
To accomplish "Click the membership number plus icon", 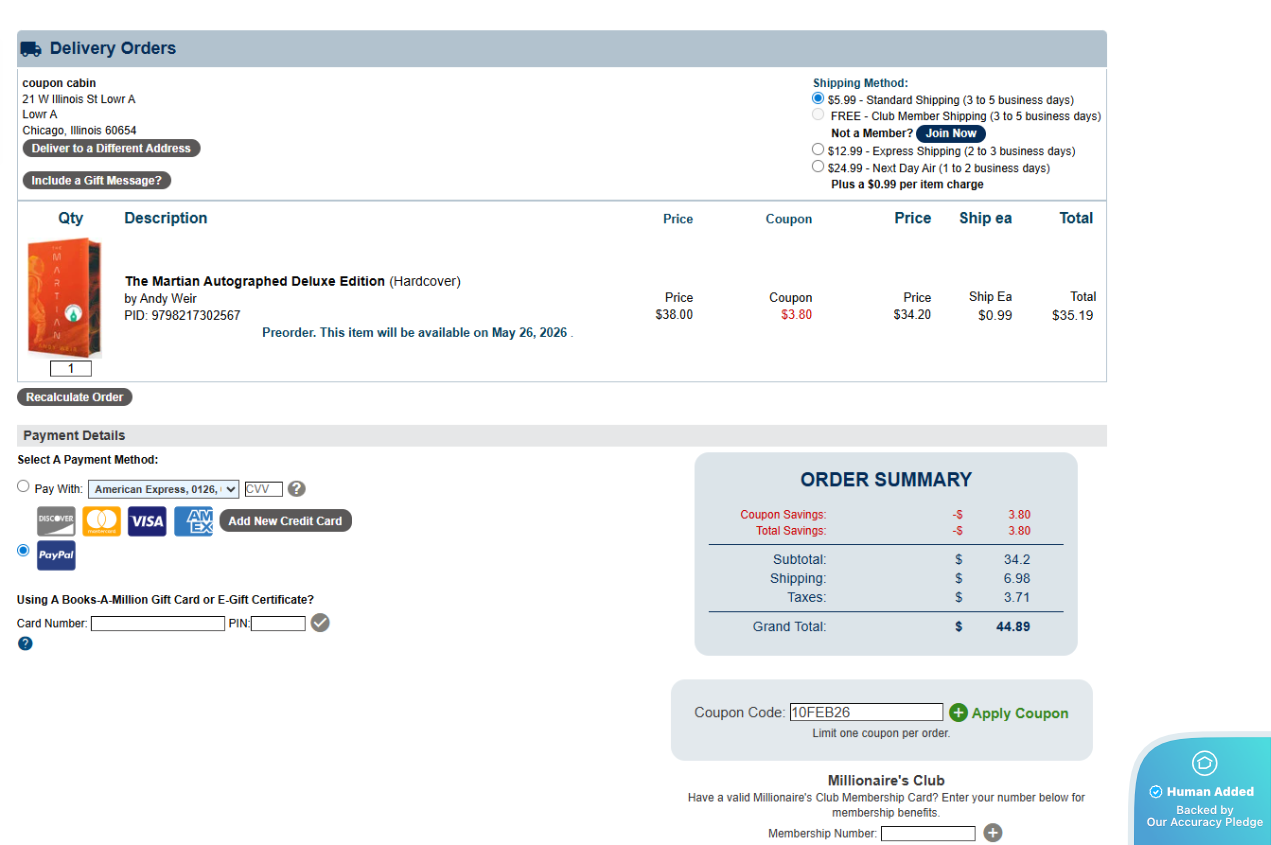I will (992, 833).
